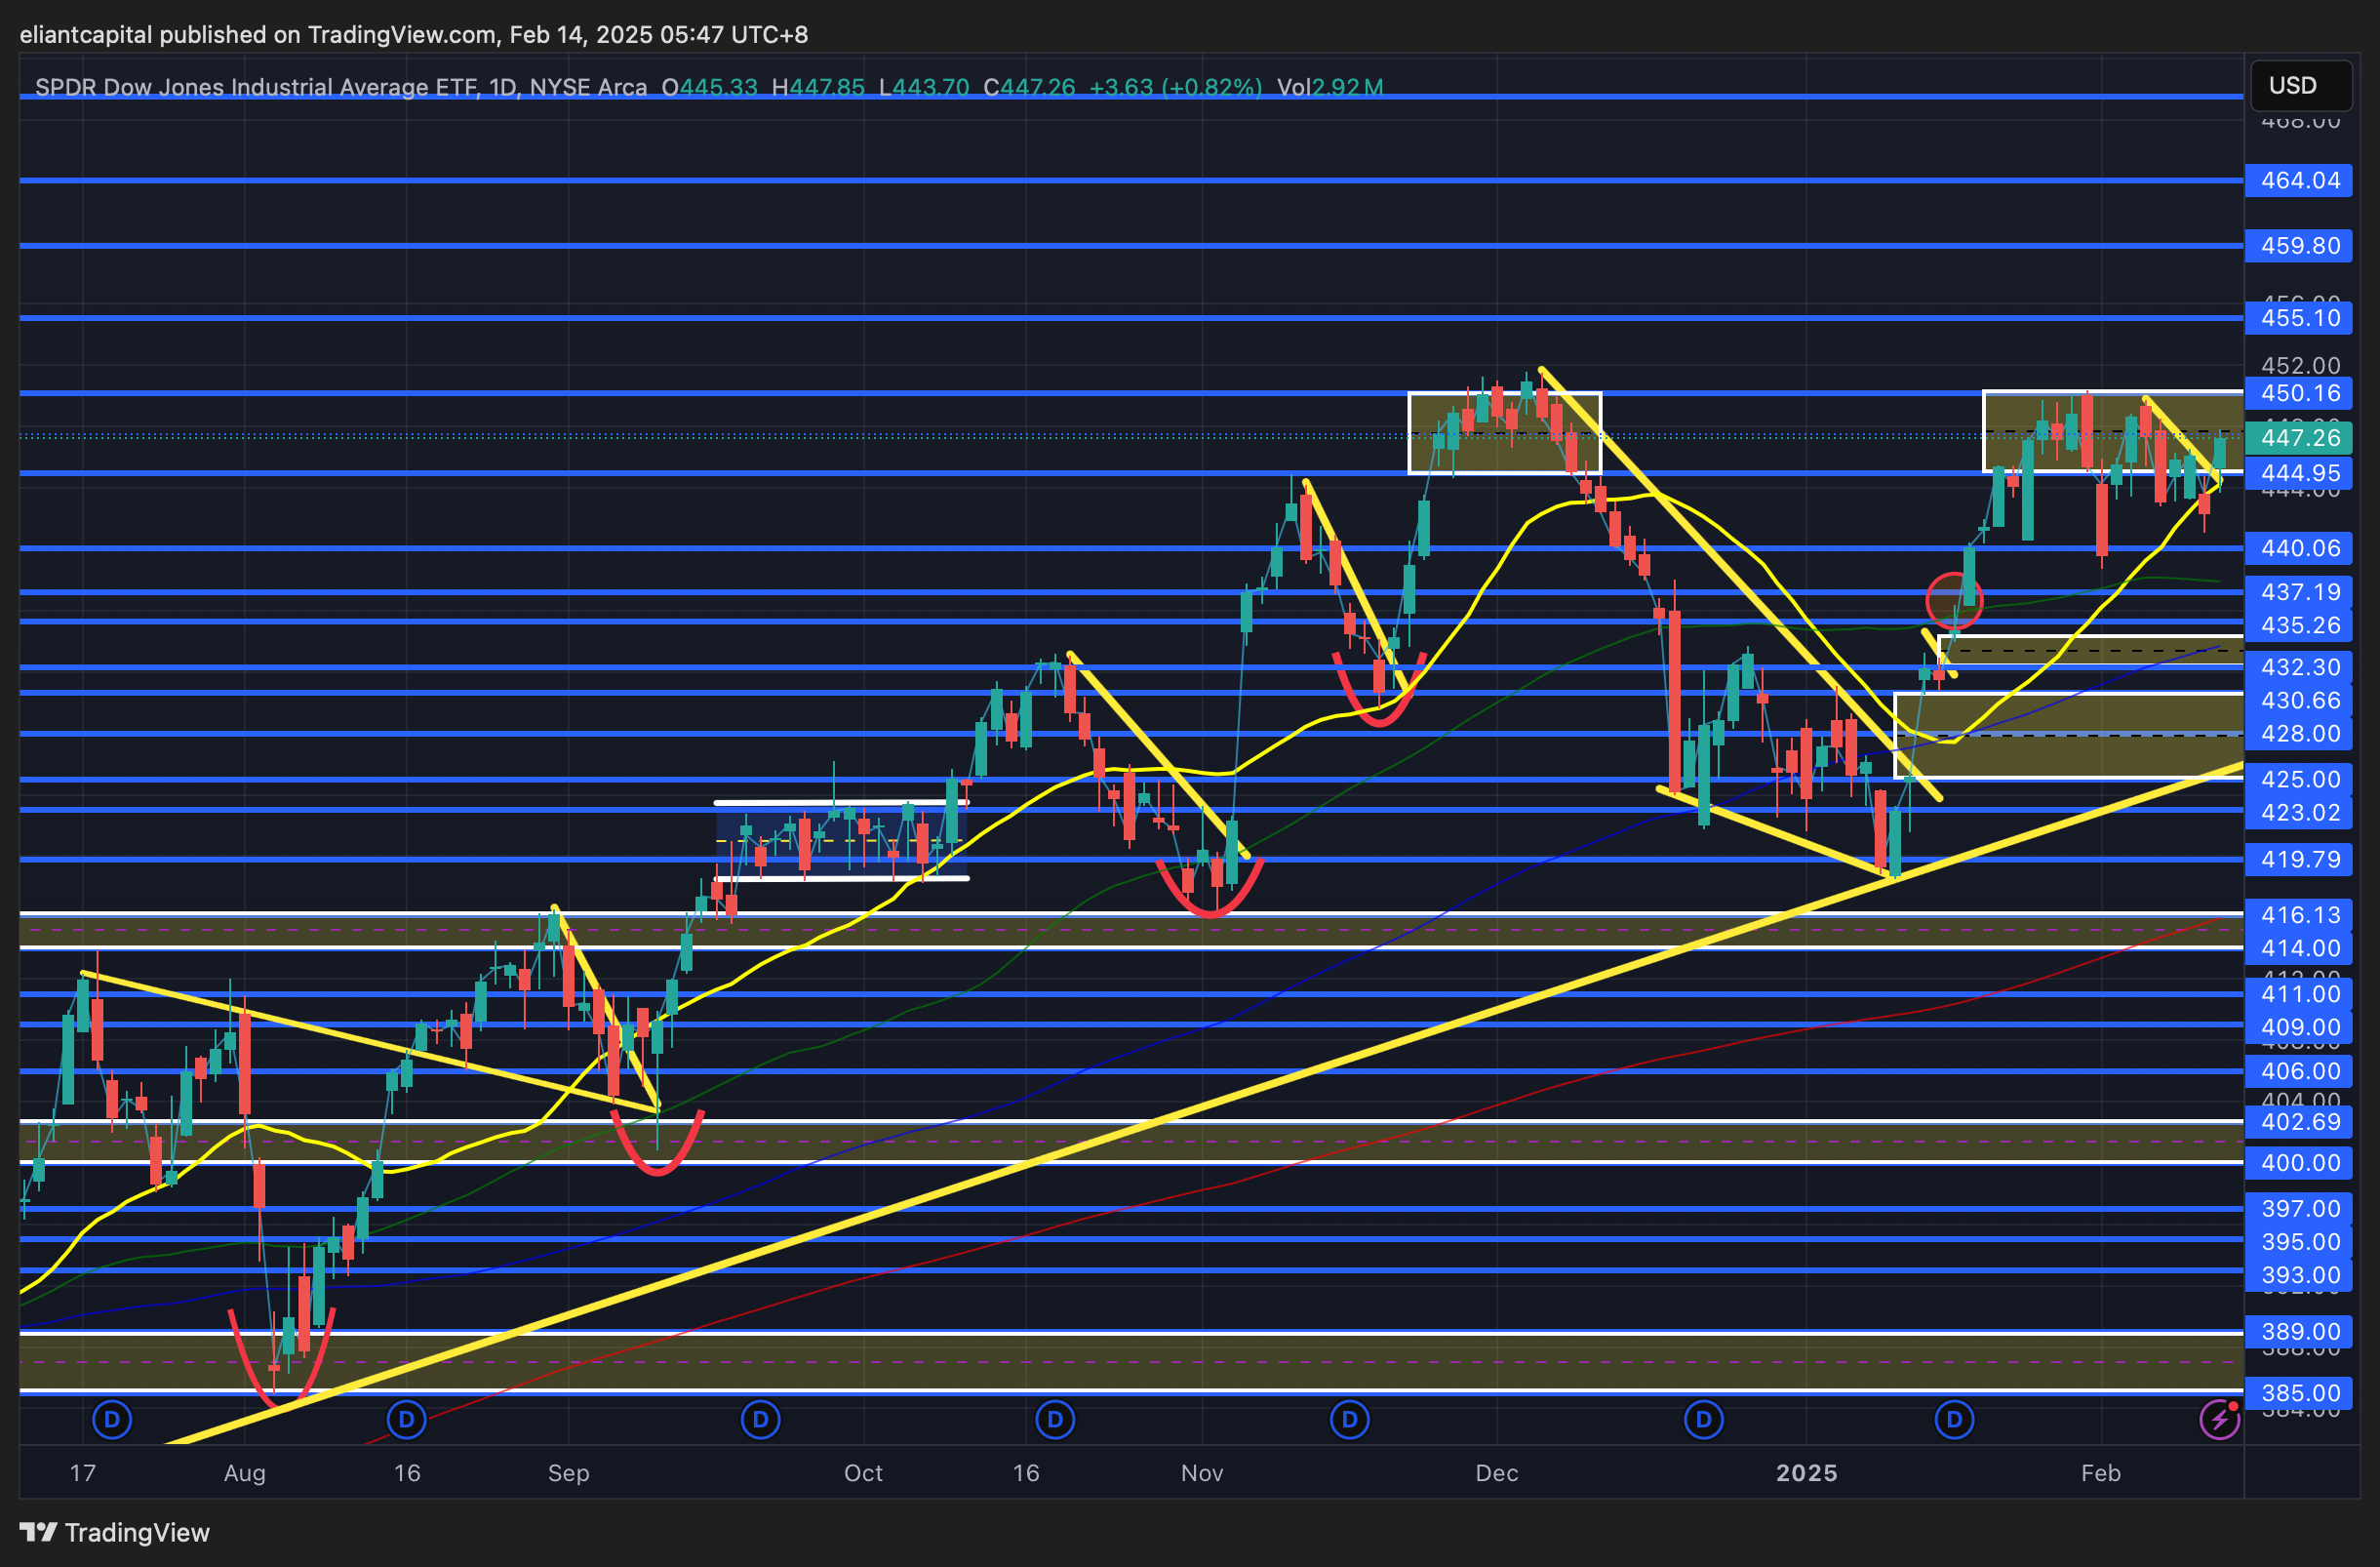Click the dividend marker above the October '16' label
The width and height of the screenshot is (2380, 1567).
pyautogui.click(x=1054, y=1419)
